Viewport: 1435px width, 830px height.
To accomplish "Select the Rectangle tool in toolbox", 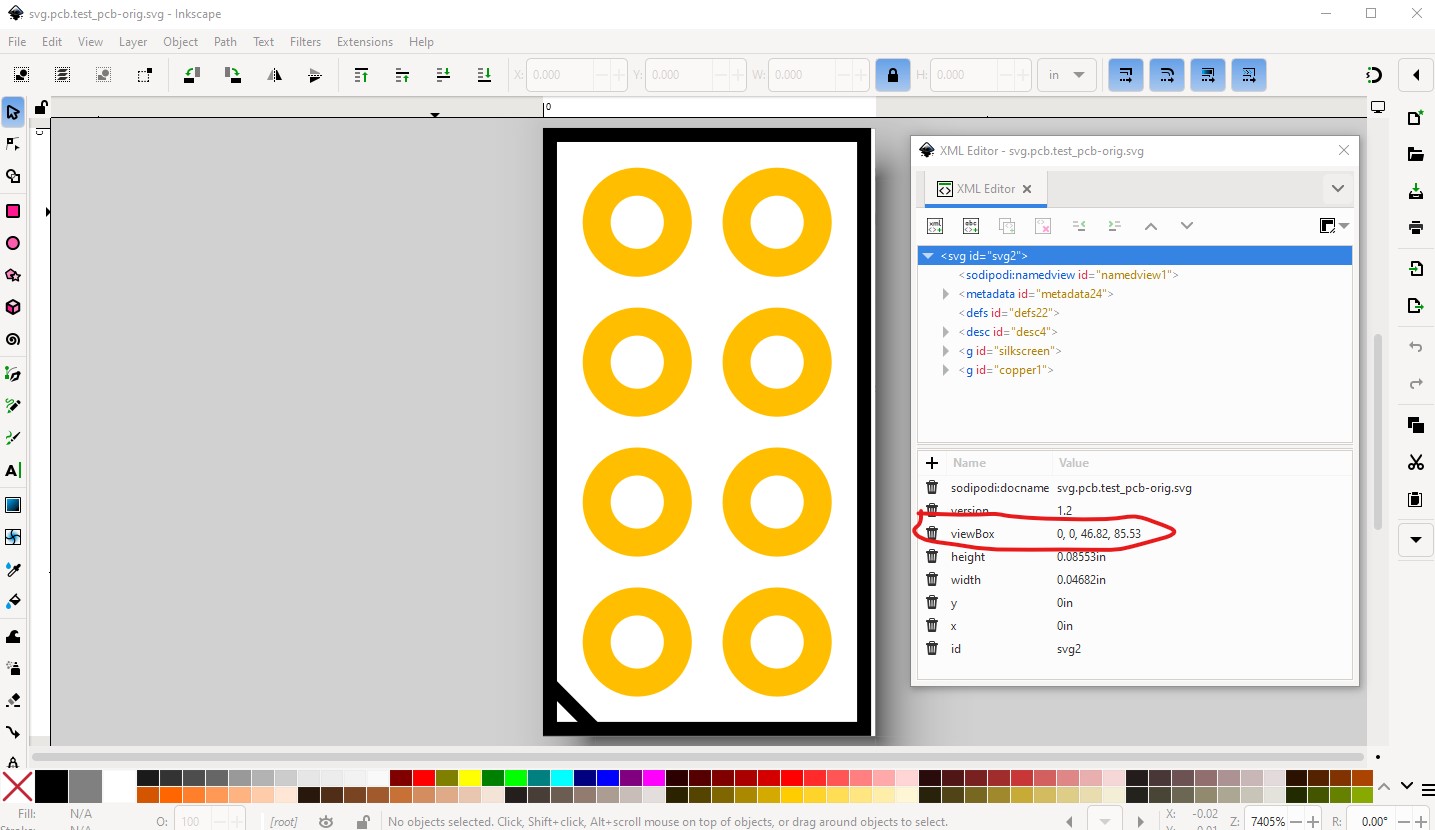I will click(13, 211).
